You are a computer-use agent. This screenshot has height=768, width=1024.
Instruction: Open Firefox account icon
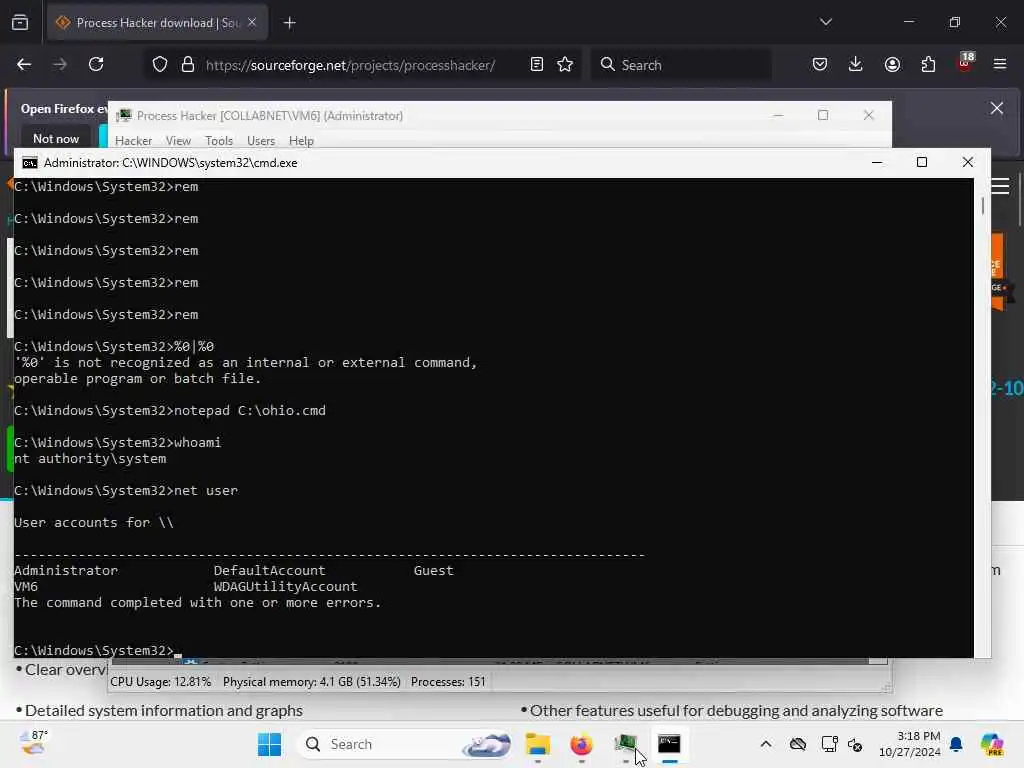[892, 65]
